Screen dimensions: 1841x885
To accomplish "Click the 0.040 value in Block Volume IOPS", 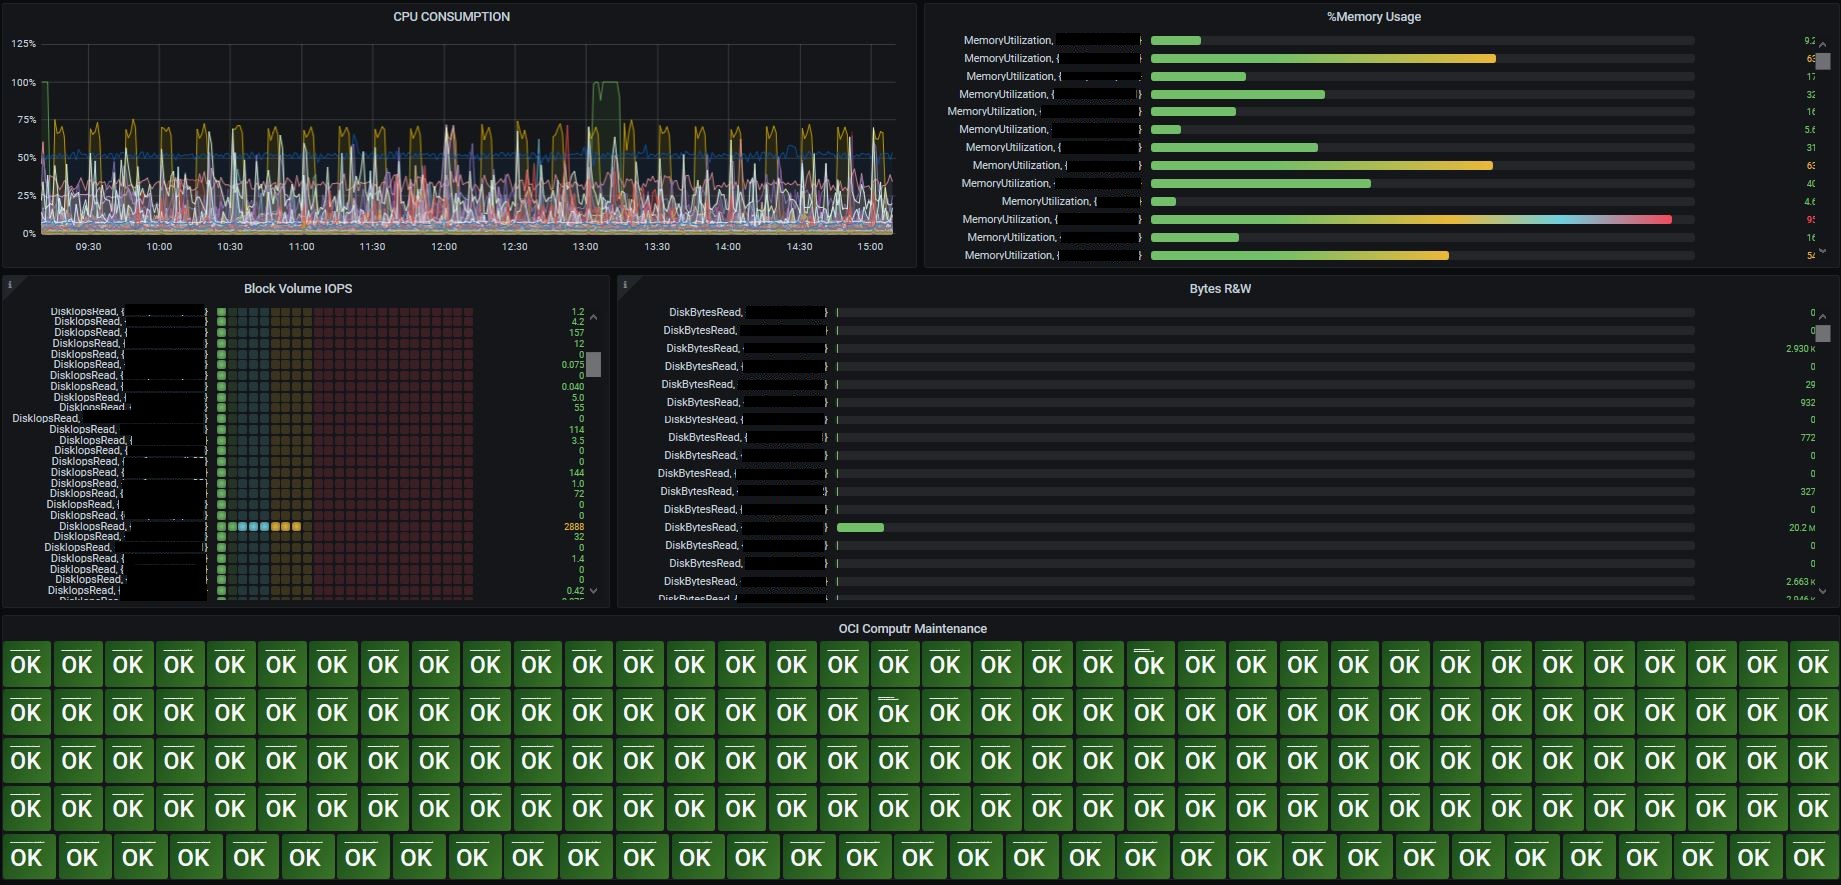I will click(573, 387).
